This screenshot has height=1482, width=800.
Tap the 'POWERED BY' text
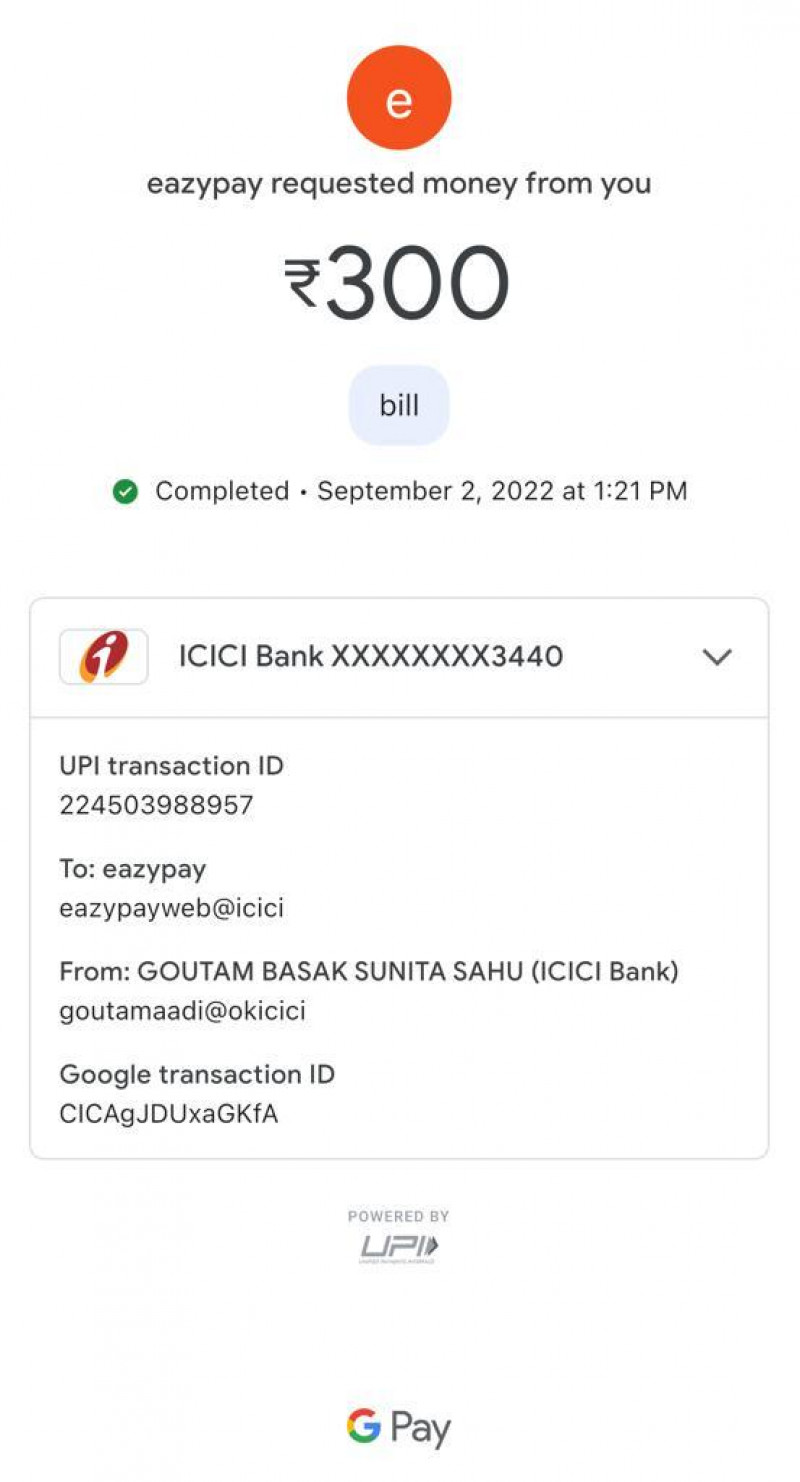click(x=399, y=1217)
